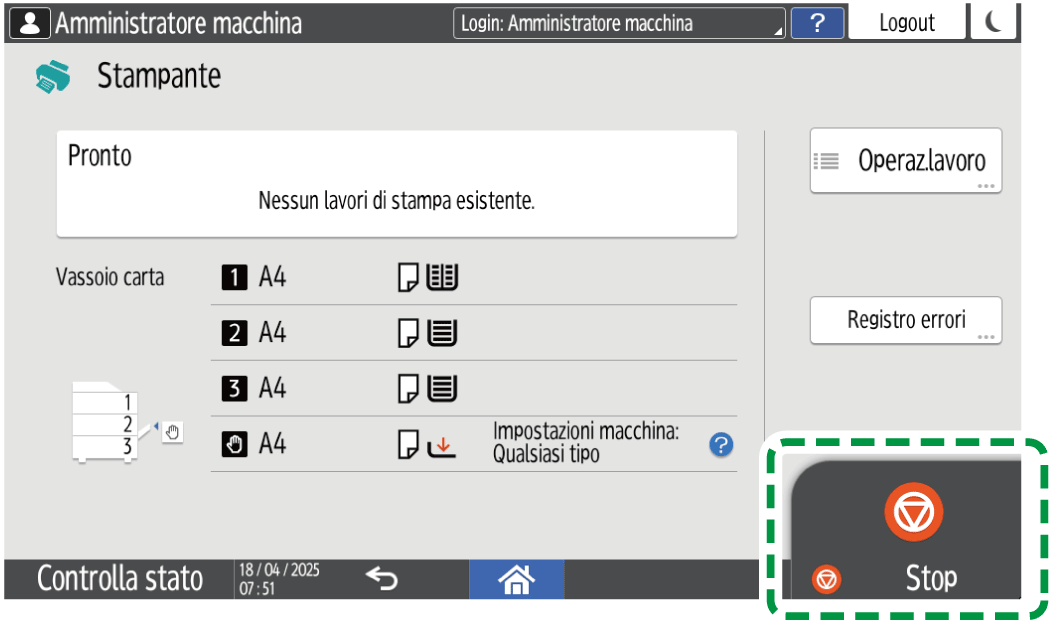This screenshot has width=1062, height=632.
Task: Click the small orange stop icon
Action: click(x=826, y=580)
